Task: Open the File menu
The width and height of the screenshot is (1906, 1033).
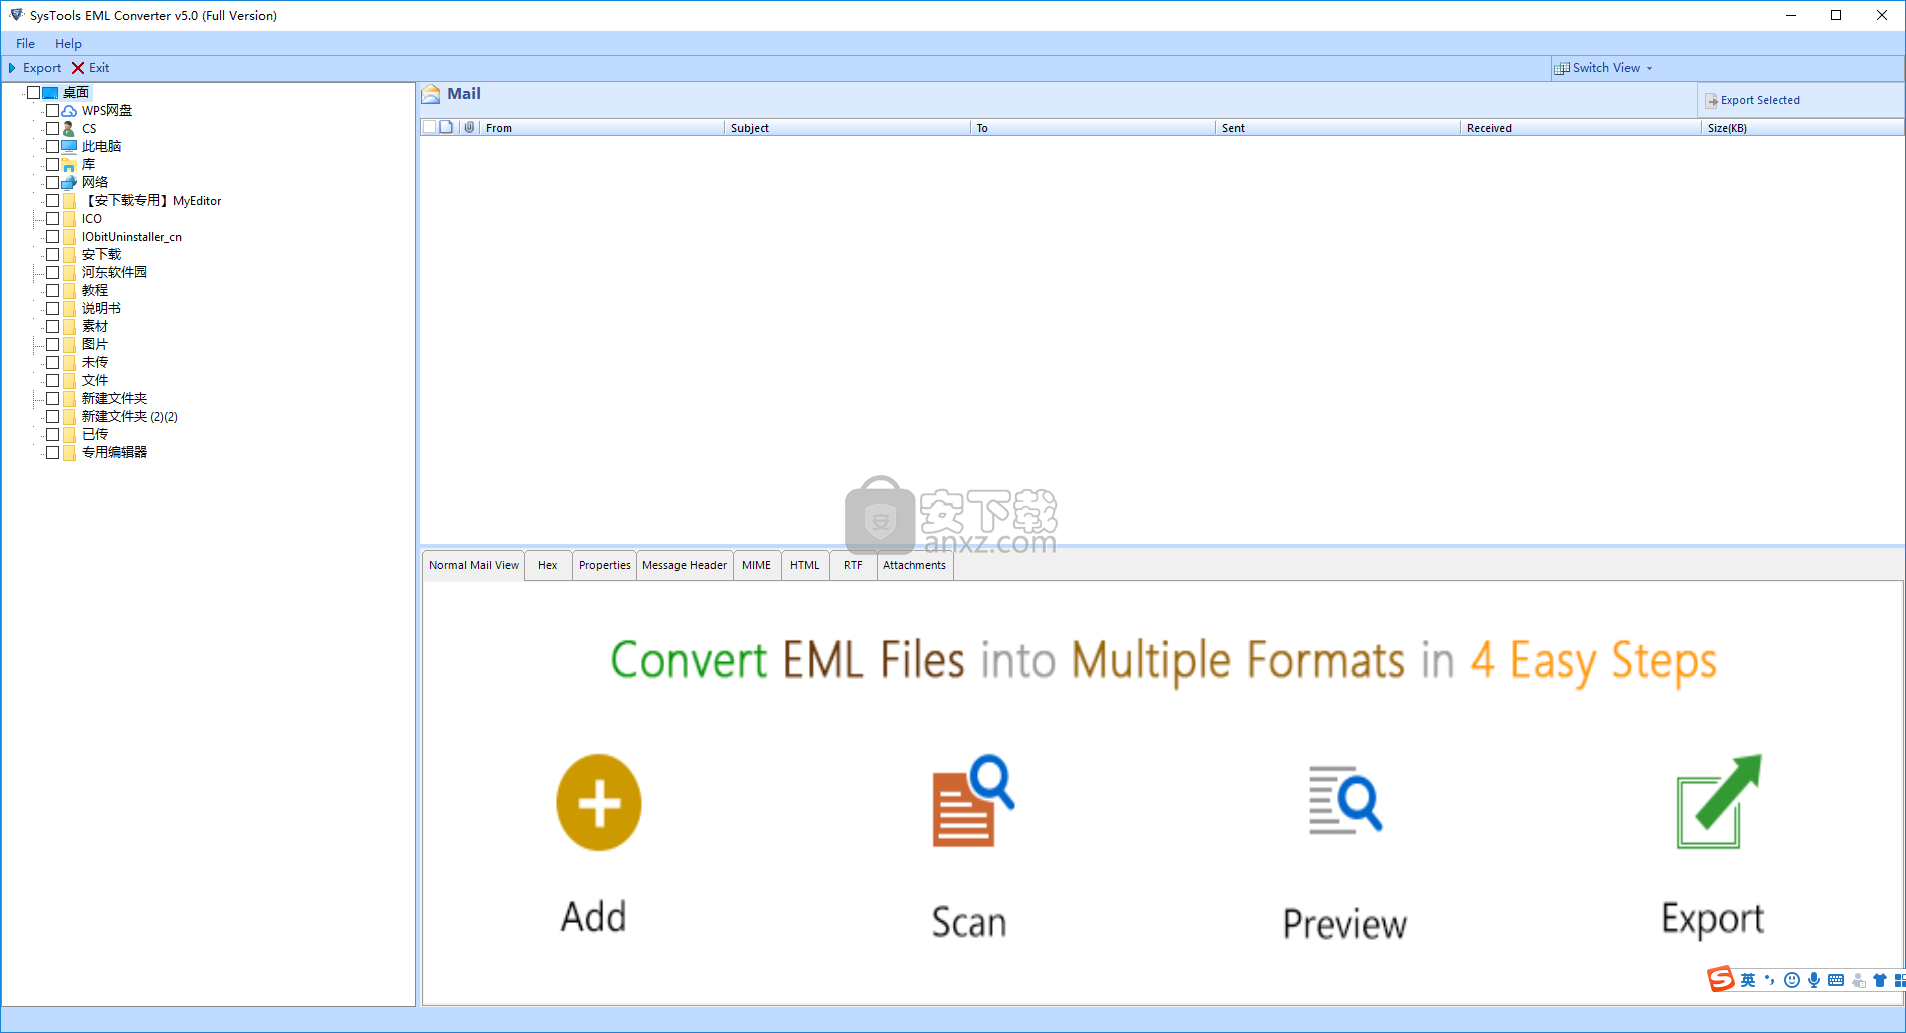Action: [x=25, y=44]
